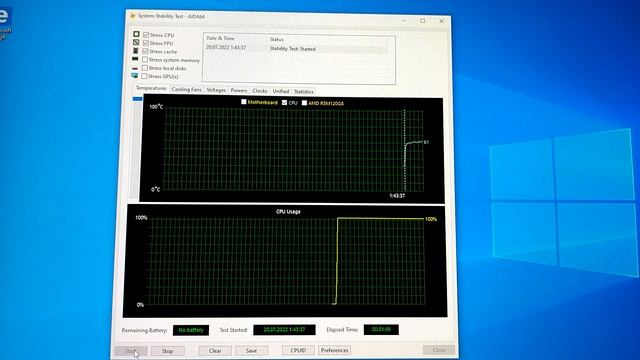Save the test results

click(251, 351)
